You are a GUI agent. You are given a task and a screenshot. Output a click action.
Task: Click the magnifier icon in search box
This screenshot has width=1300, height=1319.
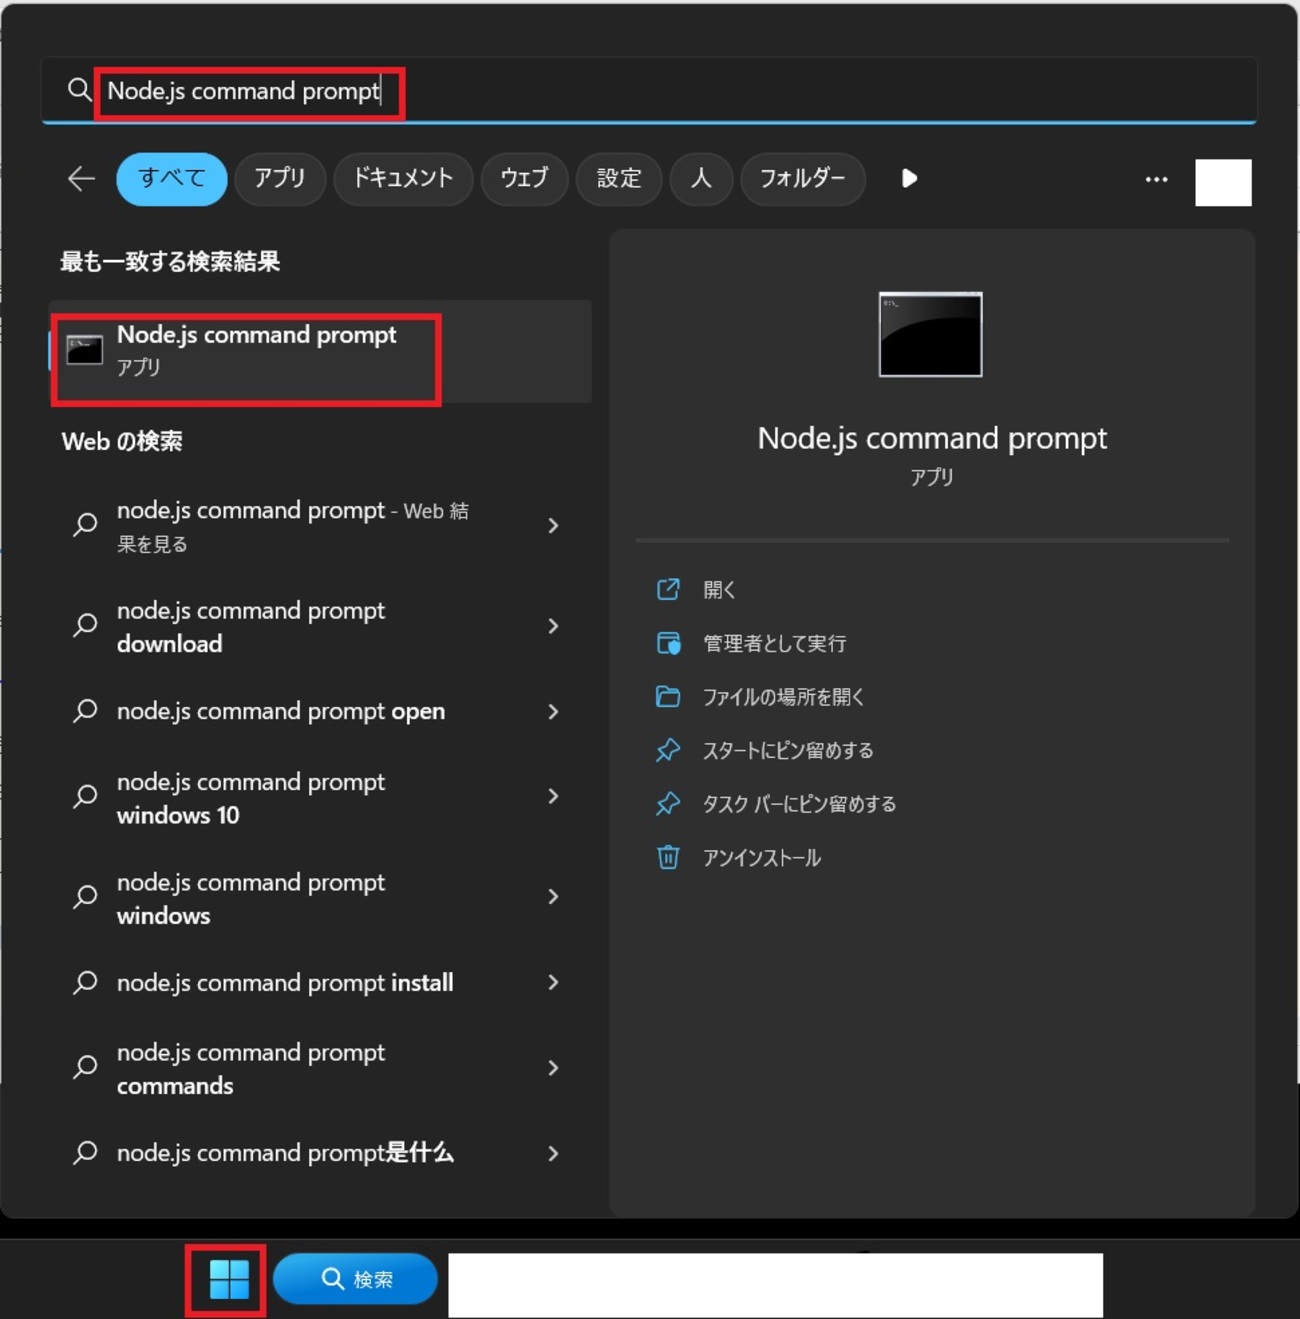pos(79,90)
